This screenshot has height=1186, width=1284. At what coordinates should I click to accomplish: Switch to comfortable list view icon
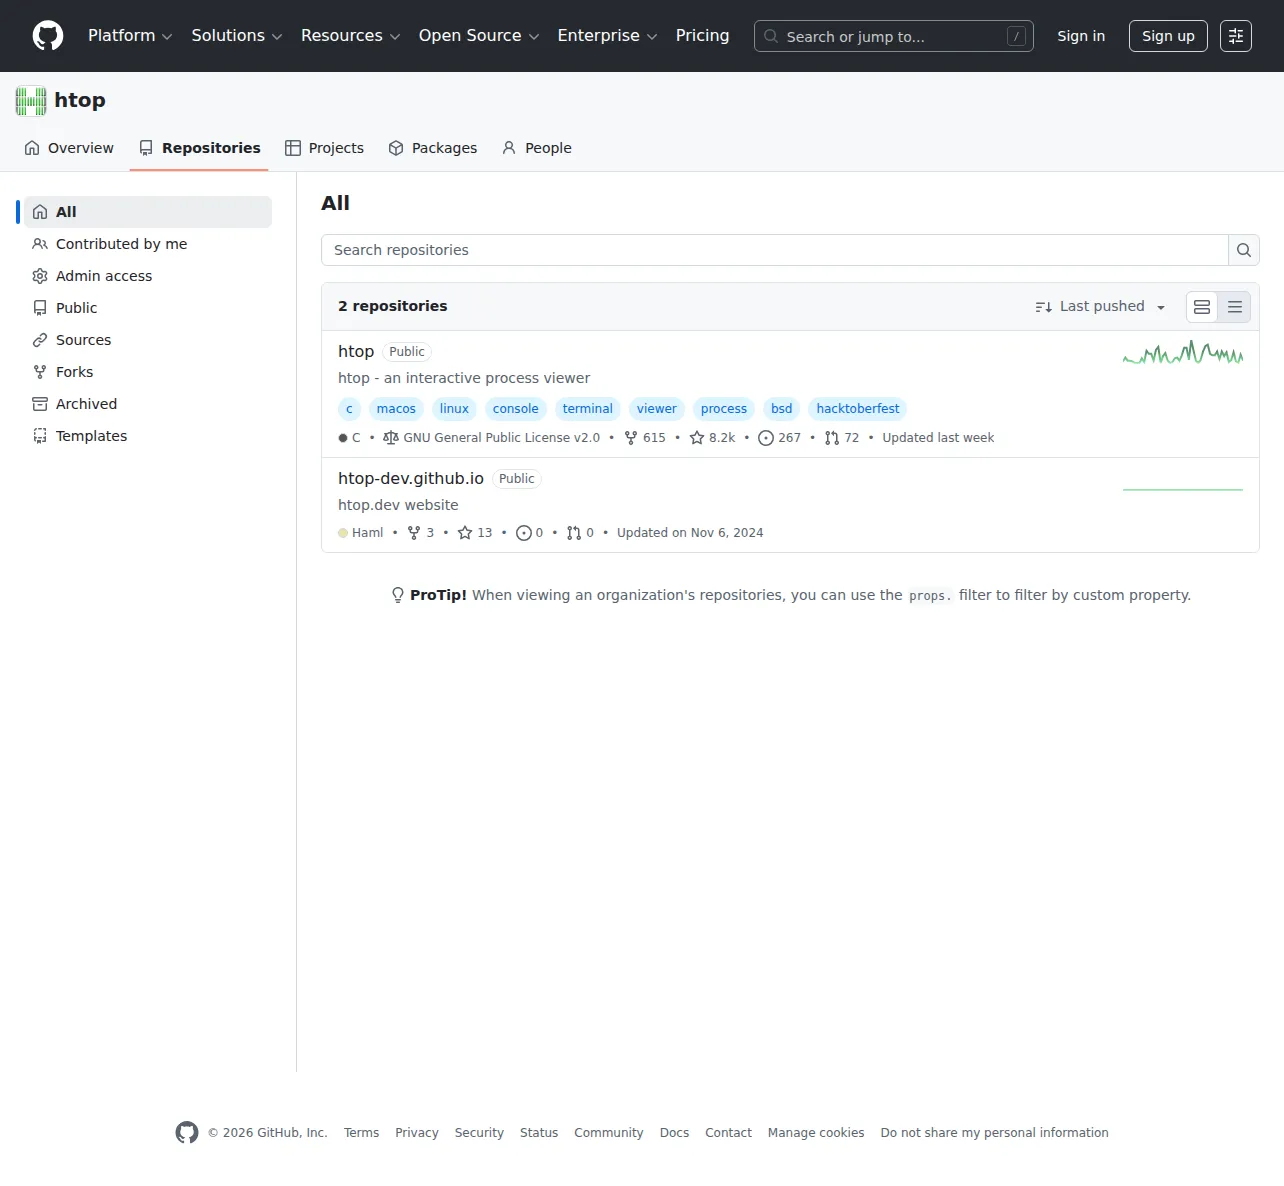point(1202,307)
